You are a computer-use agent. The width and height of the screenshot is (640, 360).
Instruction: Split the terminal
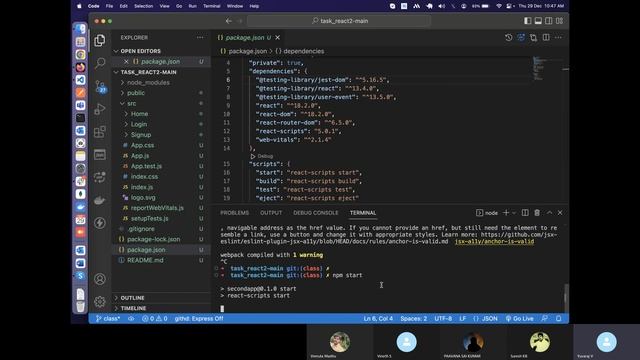point(525,213)
